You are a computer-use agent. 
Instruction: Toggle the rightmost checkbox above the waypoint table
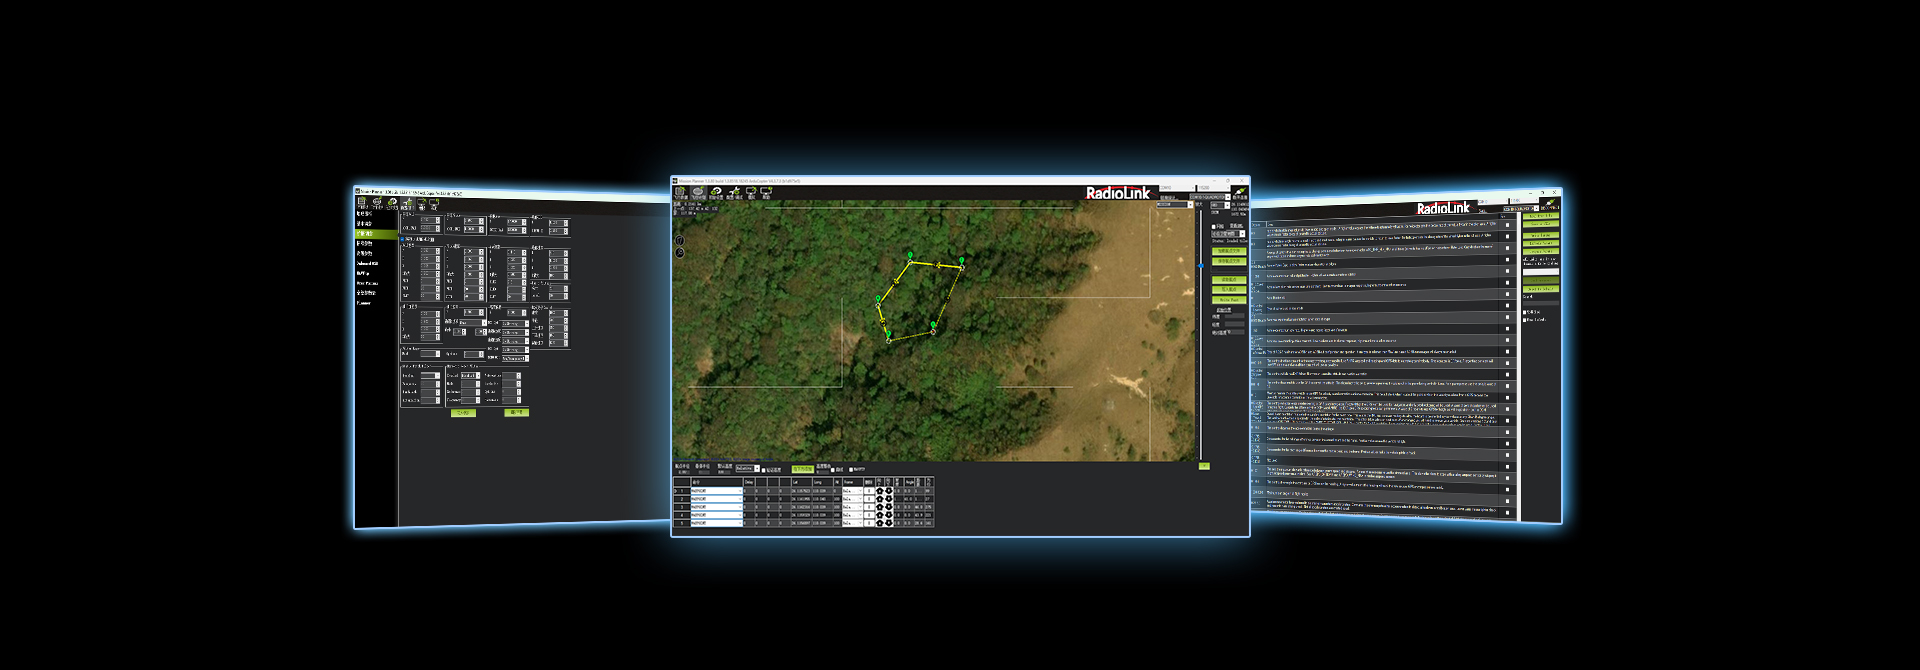coord(851,469)
